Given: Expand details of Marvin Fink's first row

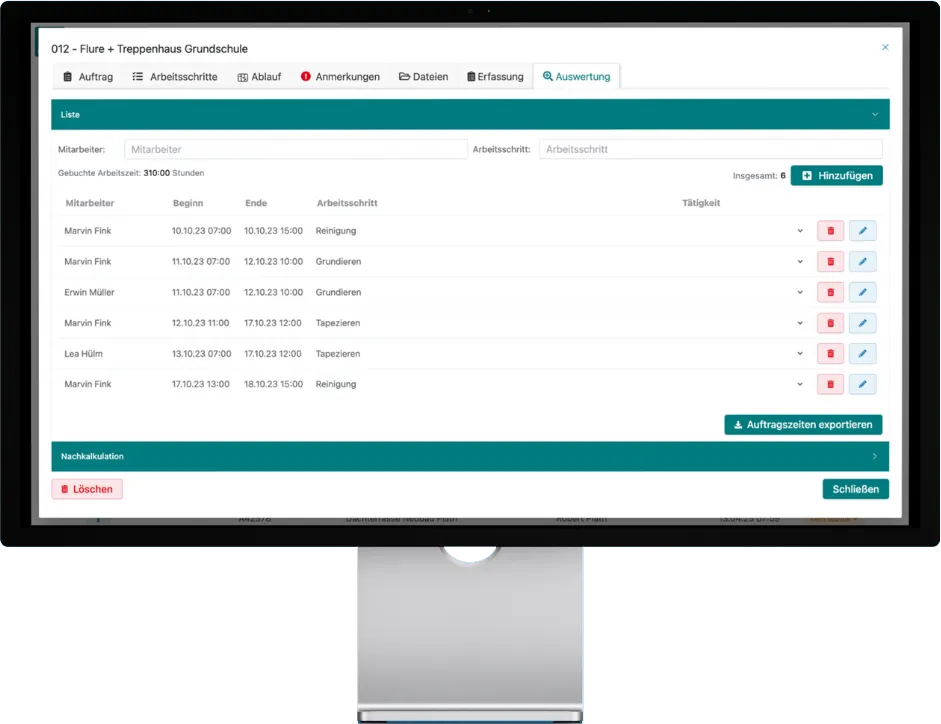Looking at the screenshot, I should [800, 231].
